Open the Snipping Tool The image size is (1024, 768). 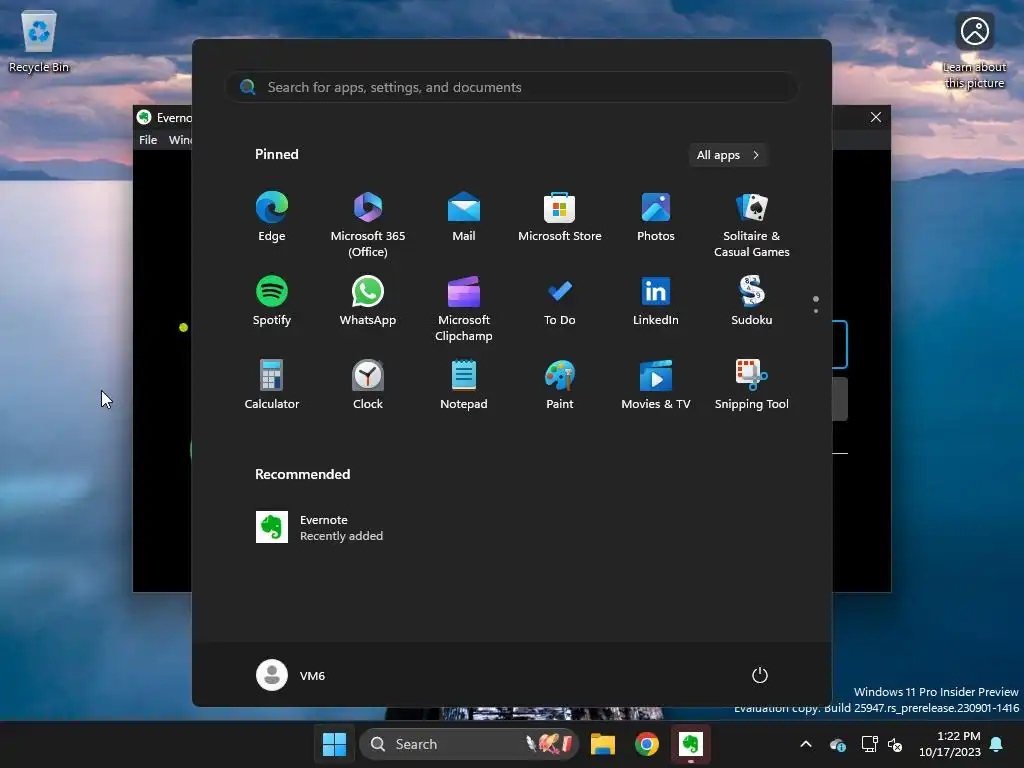click(752, 385)
